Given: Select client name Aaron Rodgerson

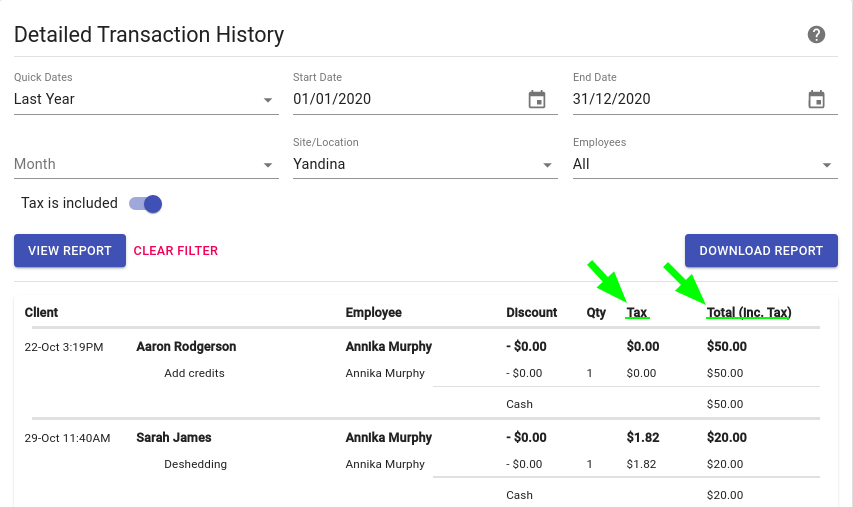Looking at the screenshot, I should click(x=186, y=347).
